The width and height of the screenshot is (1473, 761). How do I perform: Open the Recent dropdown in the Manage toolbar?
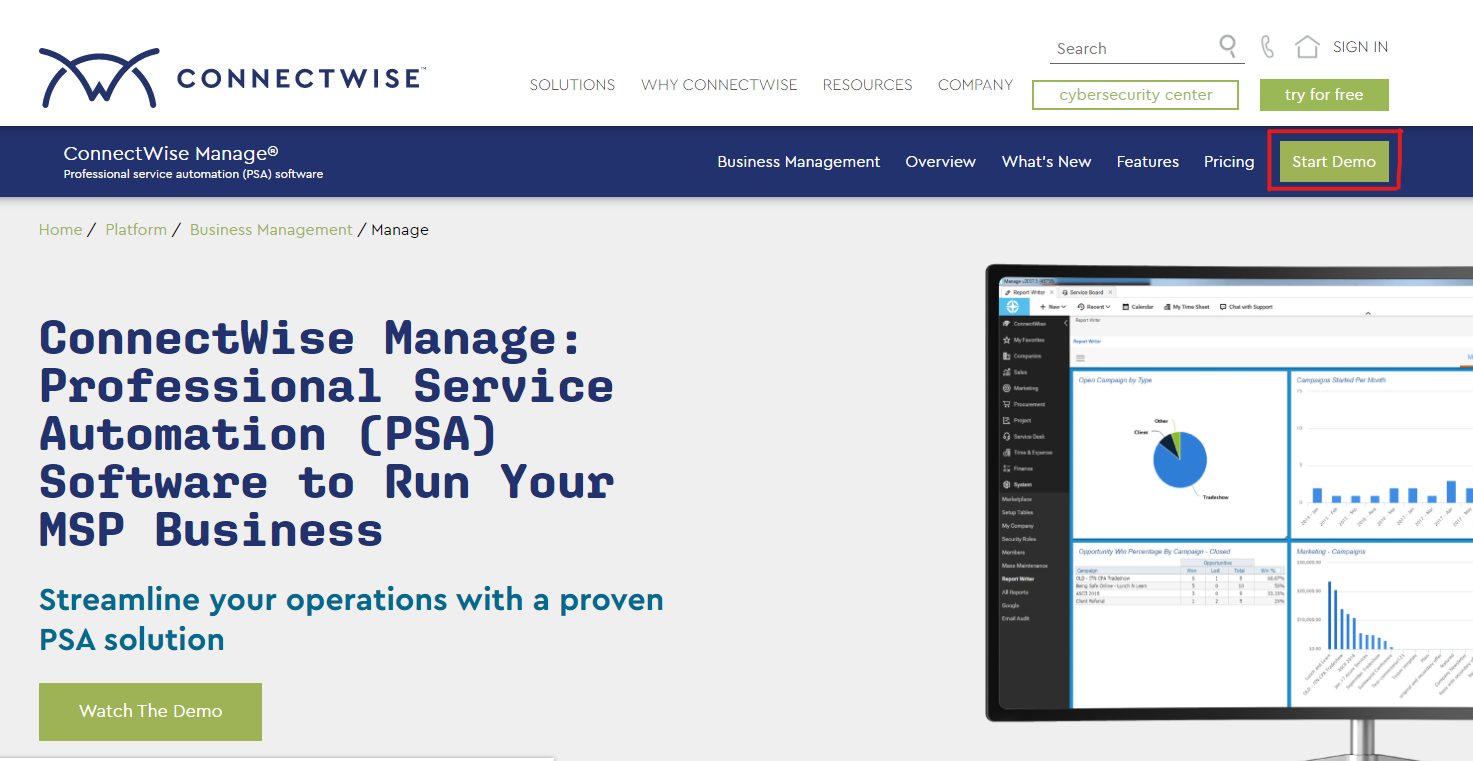click(1094, 307)
